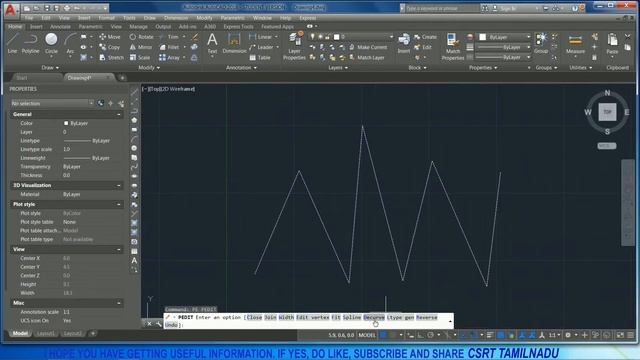The width and height of the screenshot is (640, 360).
Task: Open the Insert ribbon tab
Action: pos(36,27)
